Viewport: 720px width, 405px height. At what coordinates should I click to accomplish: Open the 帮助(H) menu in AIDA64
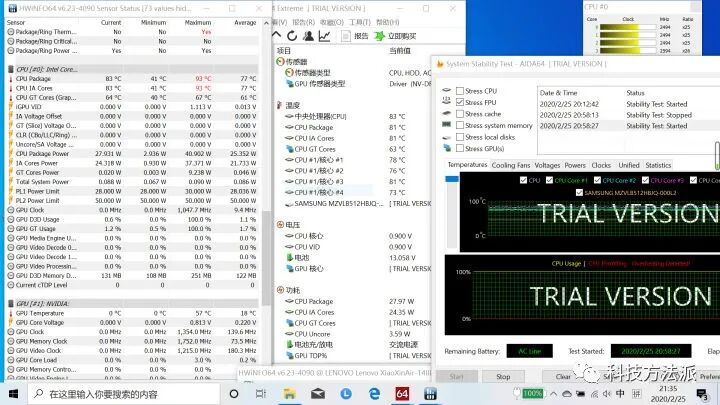(388, 22)
